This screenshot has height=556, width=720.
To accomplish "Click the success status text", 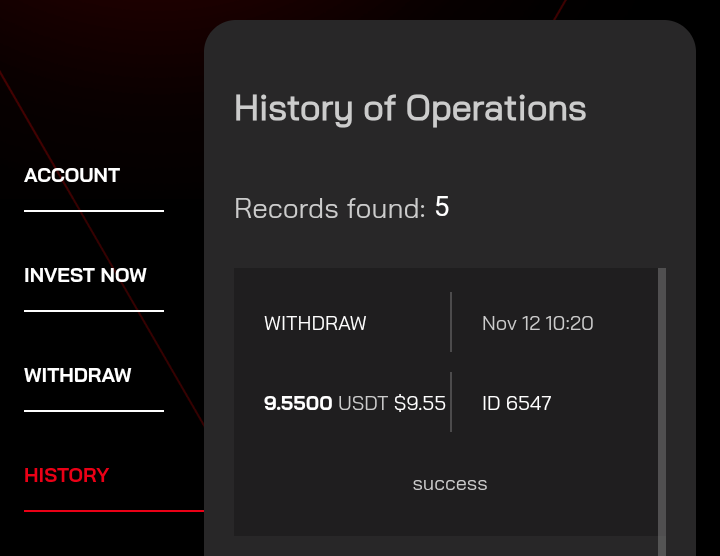I will [x=450, y=484].
